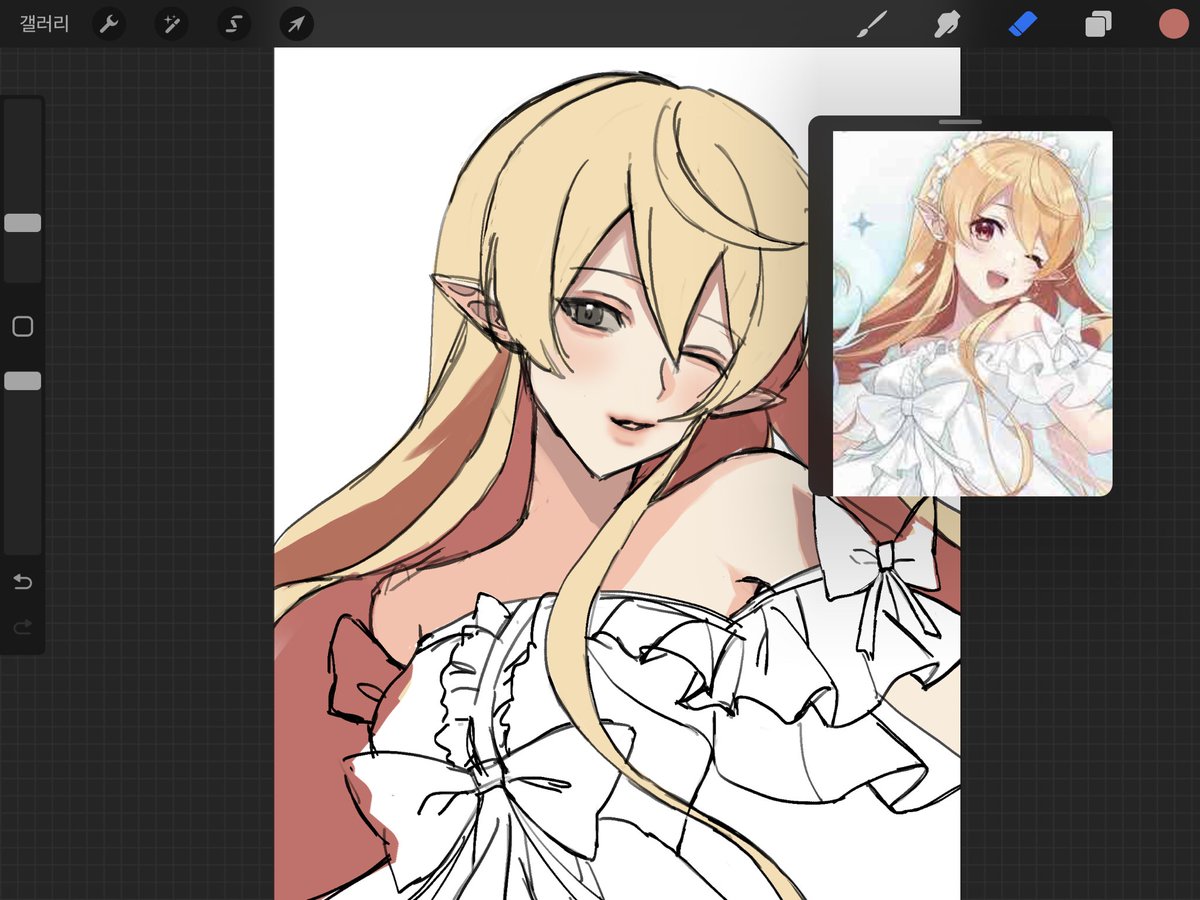1200x900 pixels.
Task: Open the active color picker circle
Action: (x=1173, y=24)
